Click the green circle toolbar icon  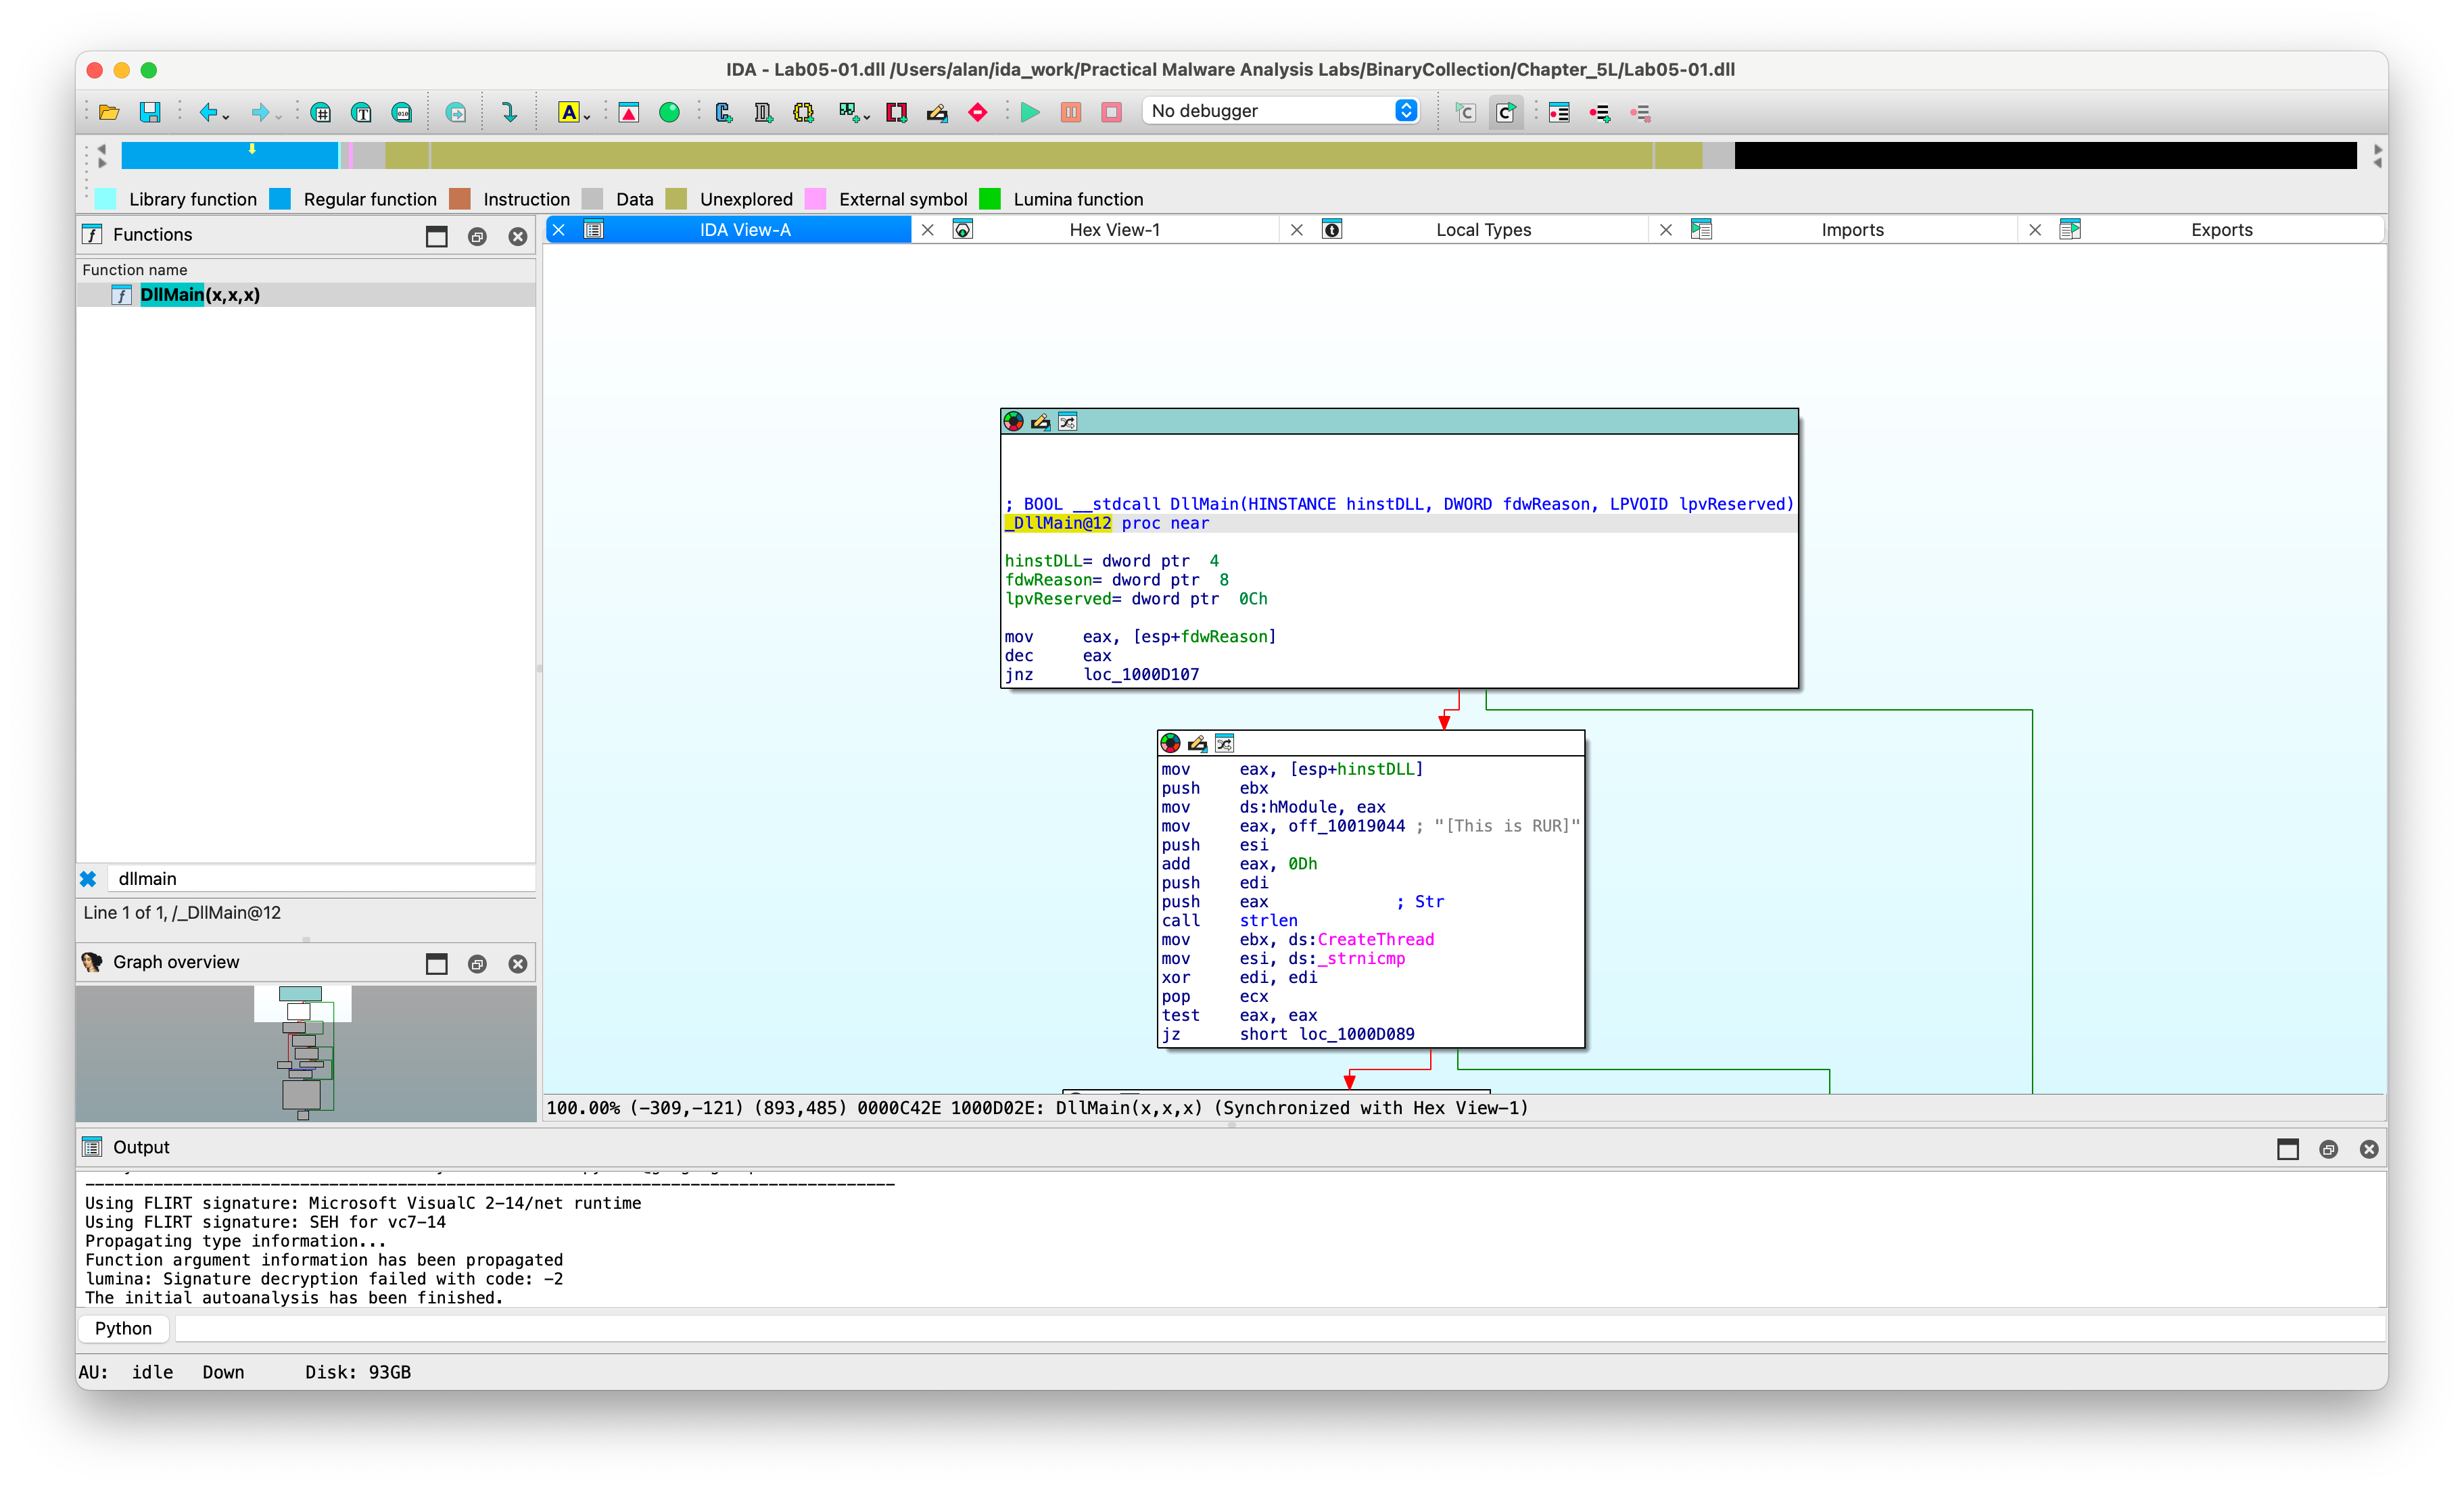[669, 112]
